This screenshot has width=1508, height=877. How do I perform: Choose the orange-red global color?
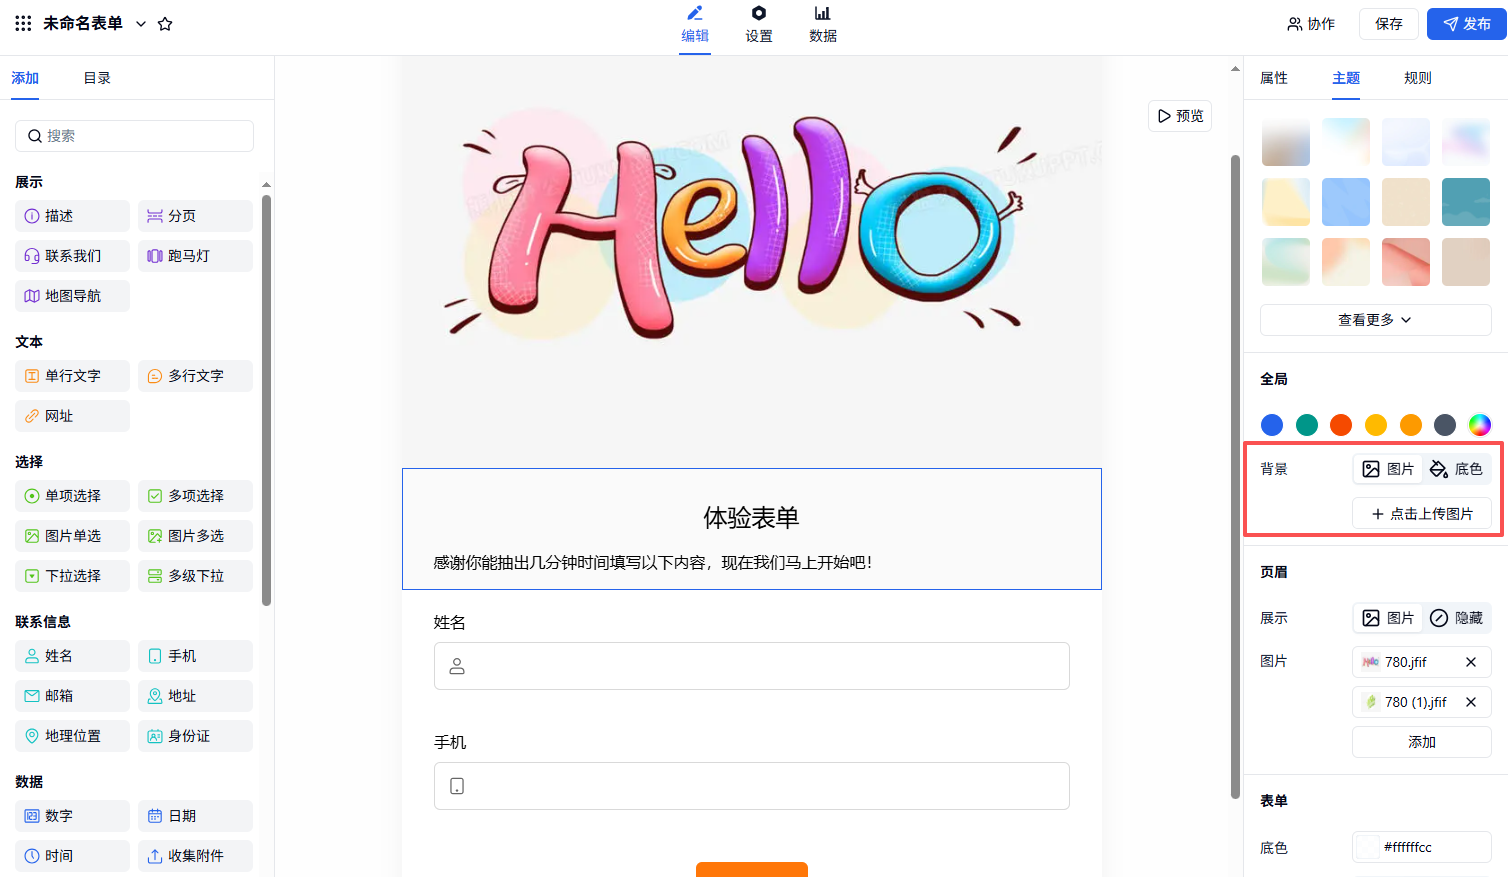pyautogui.click(x=1341, y=425)
